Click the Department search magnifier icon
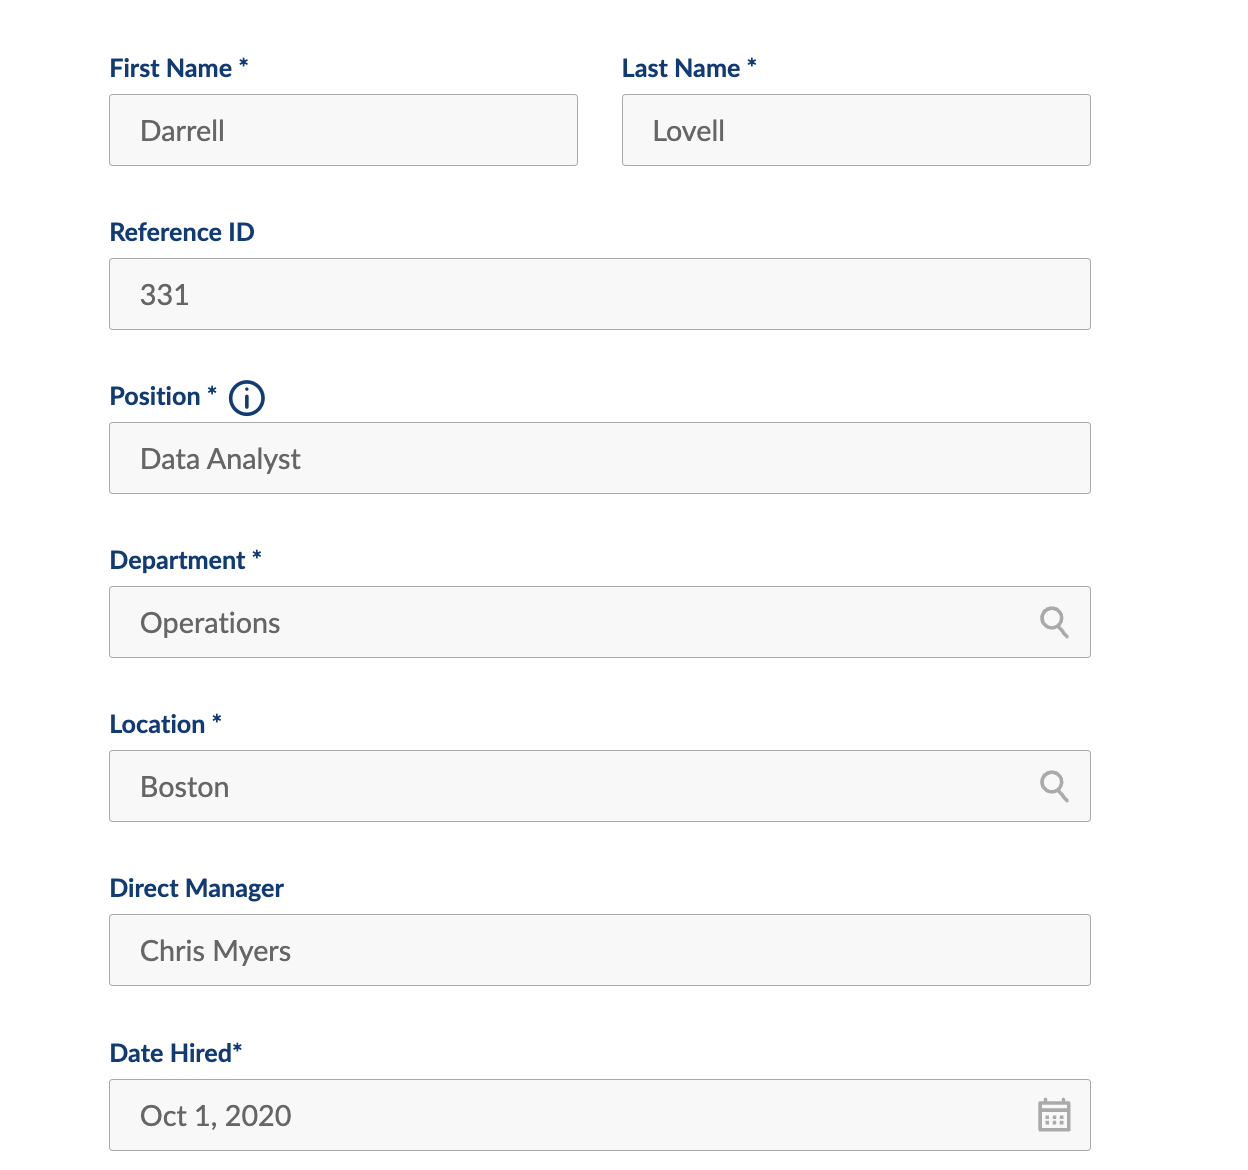1248x1170 pixels. click(x=1054, y=622)
